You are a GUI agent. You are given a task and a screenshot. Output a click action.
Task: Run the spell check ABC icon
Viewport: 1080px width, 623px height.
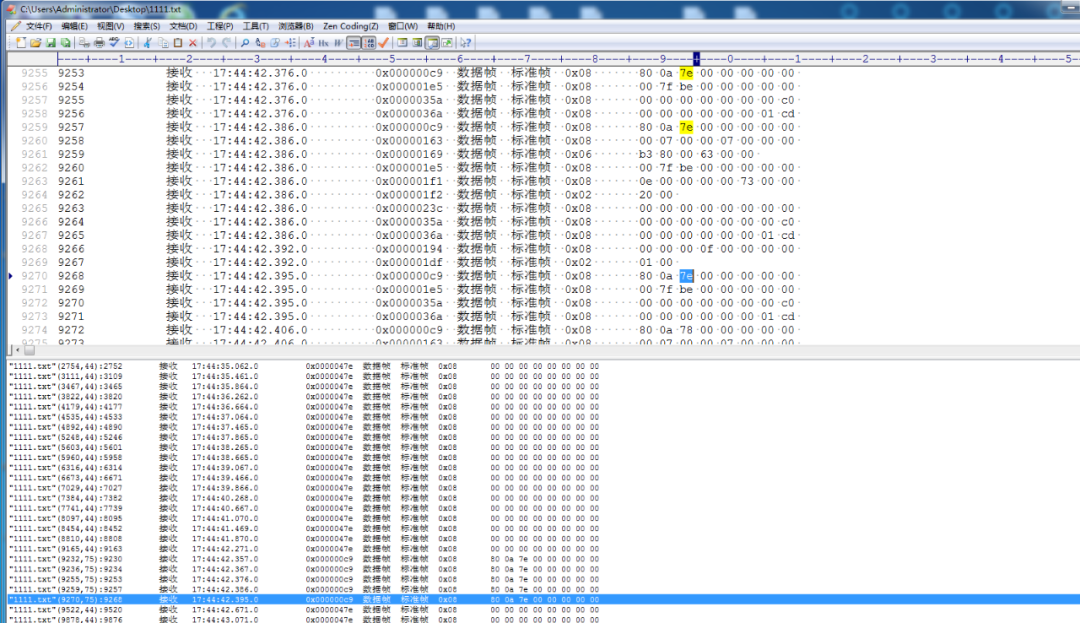coord(114,43)
